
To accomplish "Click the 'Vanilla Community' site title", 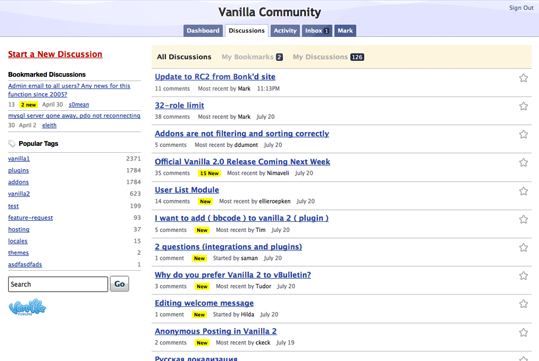I will [x=270, y=12].
